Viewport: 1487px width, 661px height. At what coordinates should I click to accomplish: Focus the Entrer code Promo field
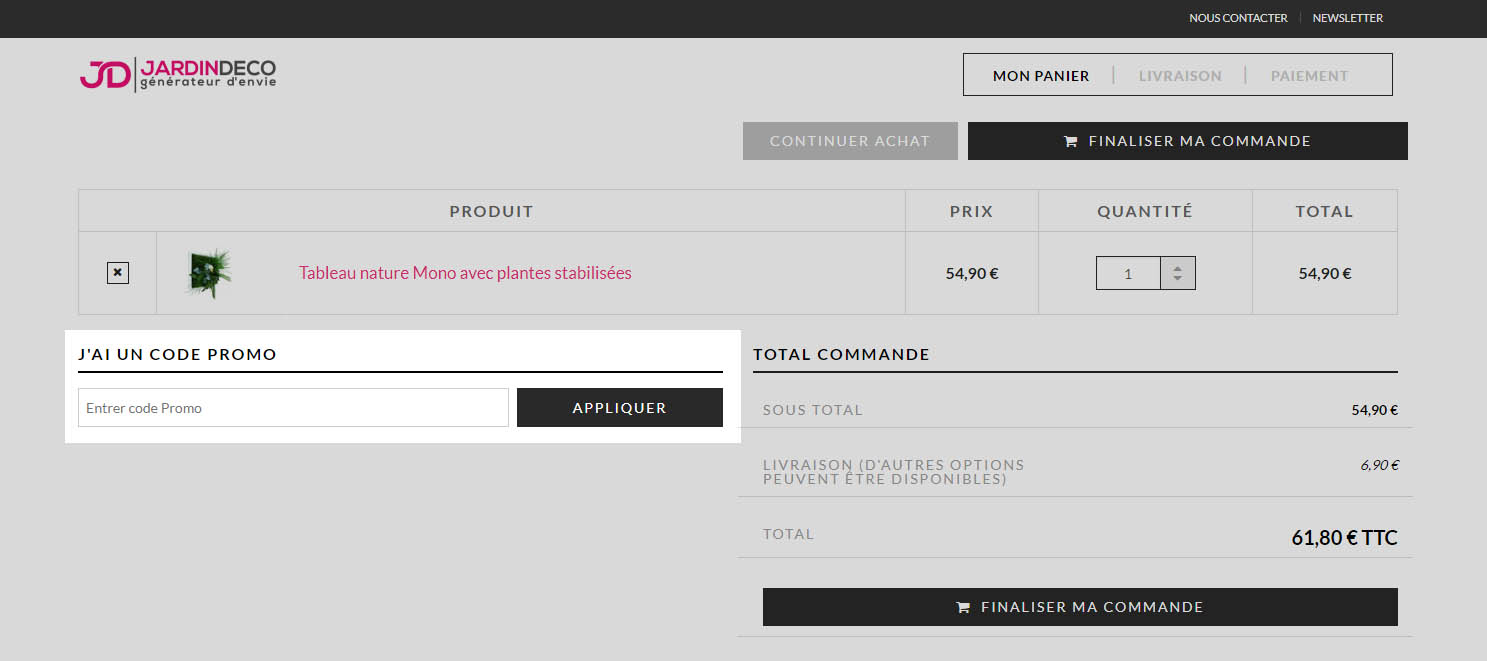293,408
